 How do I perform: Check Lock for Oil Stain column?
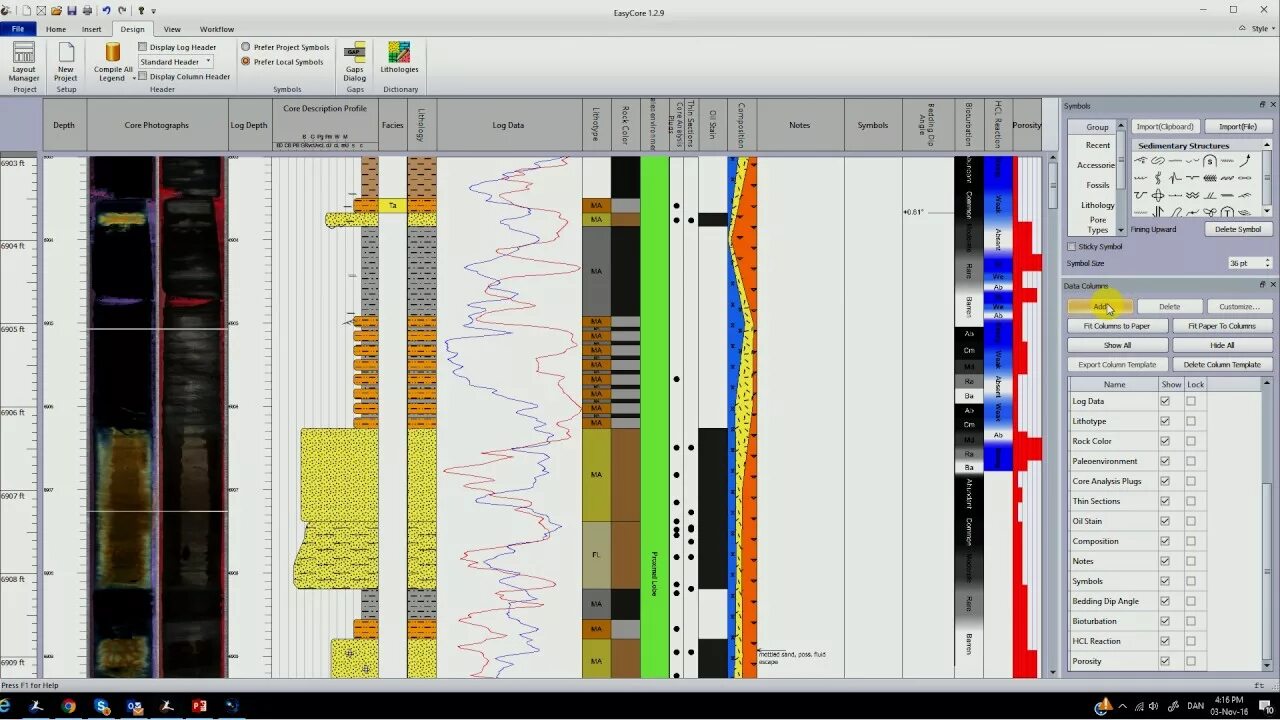pyautogui.click(x=1190, y=521)
